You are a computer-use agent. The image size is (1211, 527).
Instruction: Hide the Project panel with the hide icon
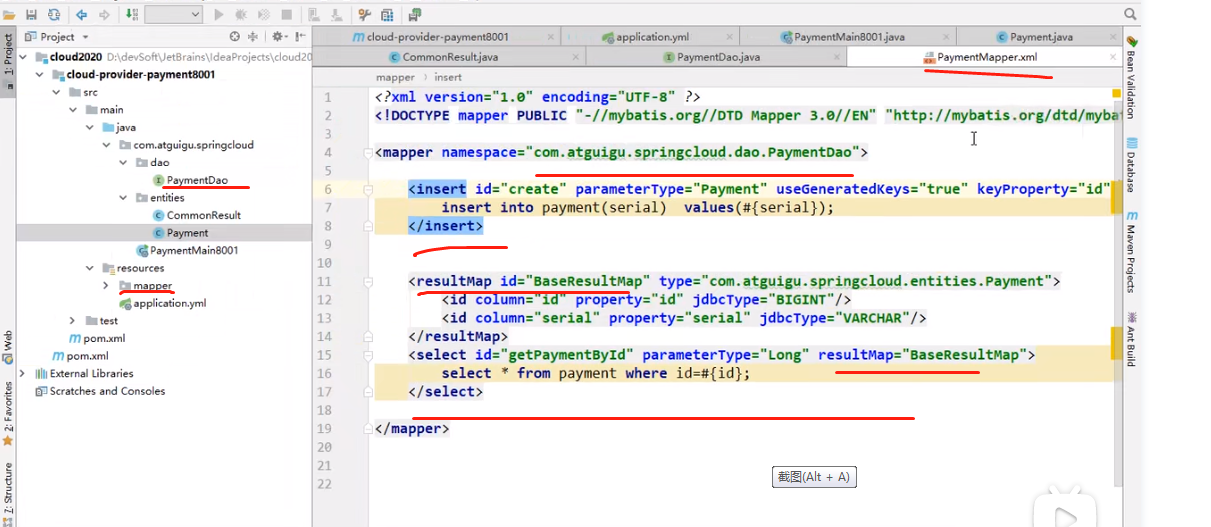298,37
